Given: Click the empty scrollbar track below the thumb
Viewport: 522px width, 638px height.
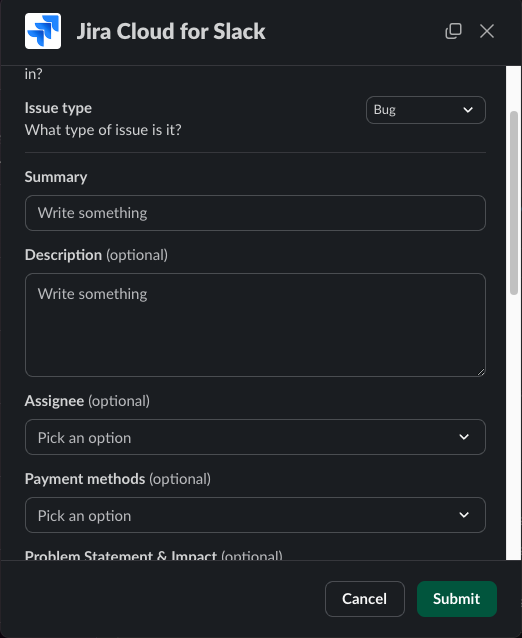Looking at the screenshot, I should pos(514,427).
